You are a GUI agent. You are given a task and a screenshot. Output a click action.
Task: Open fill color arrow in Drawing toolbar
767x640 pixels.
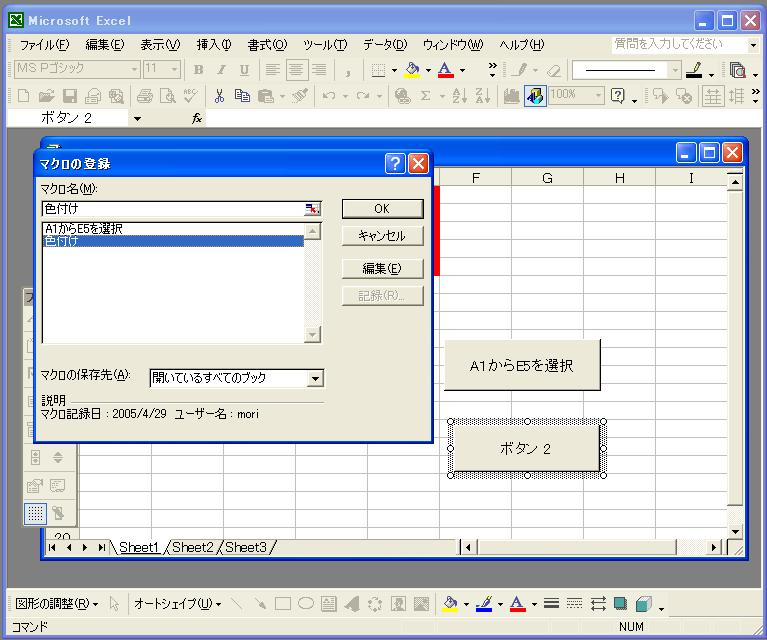coord(466,604)
